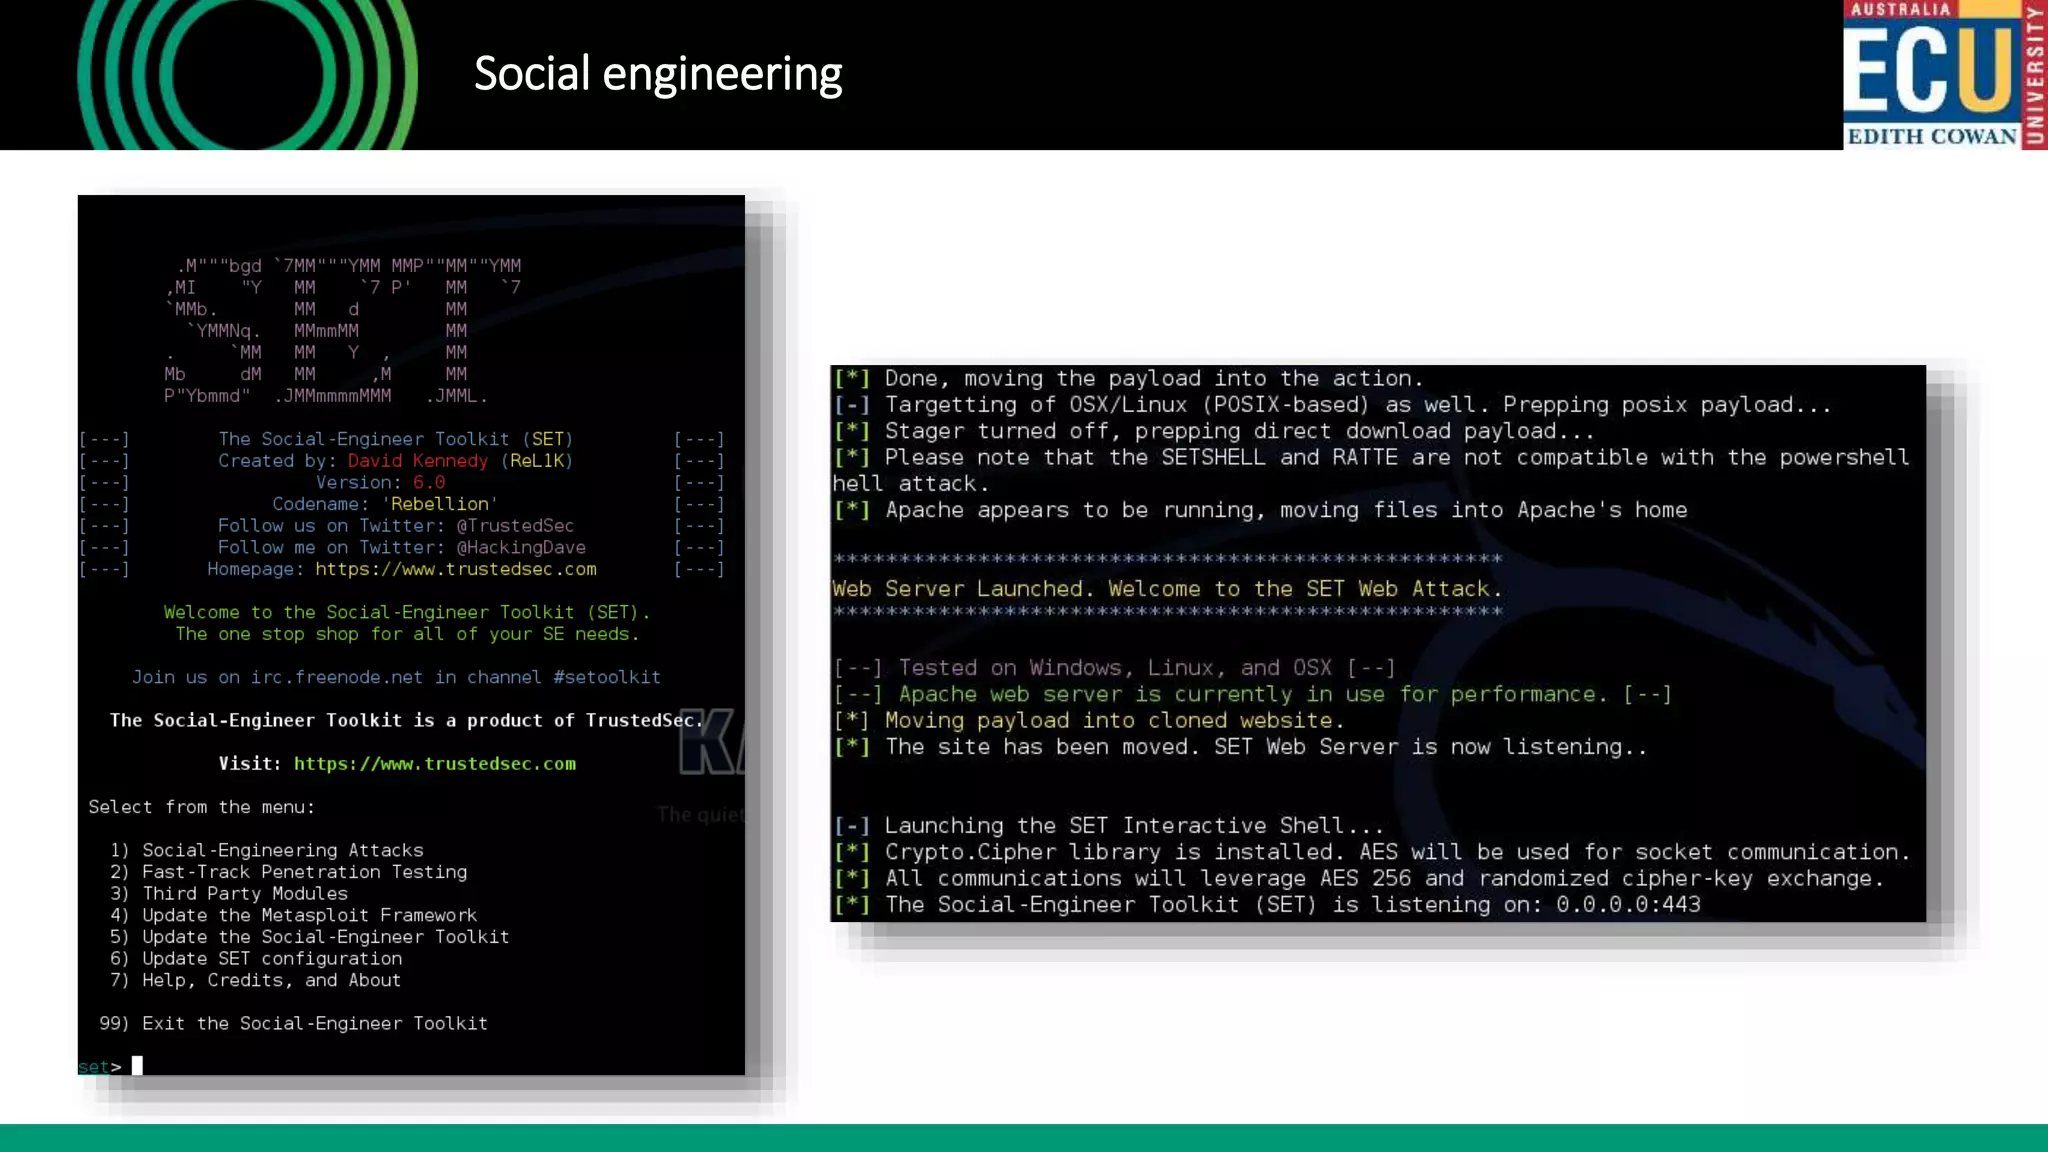
Task: Open the Homepage trustedsec.com link
Action: (455, 569)
